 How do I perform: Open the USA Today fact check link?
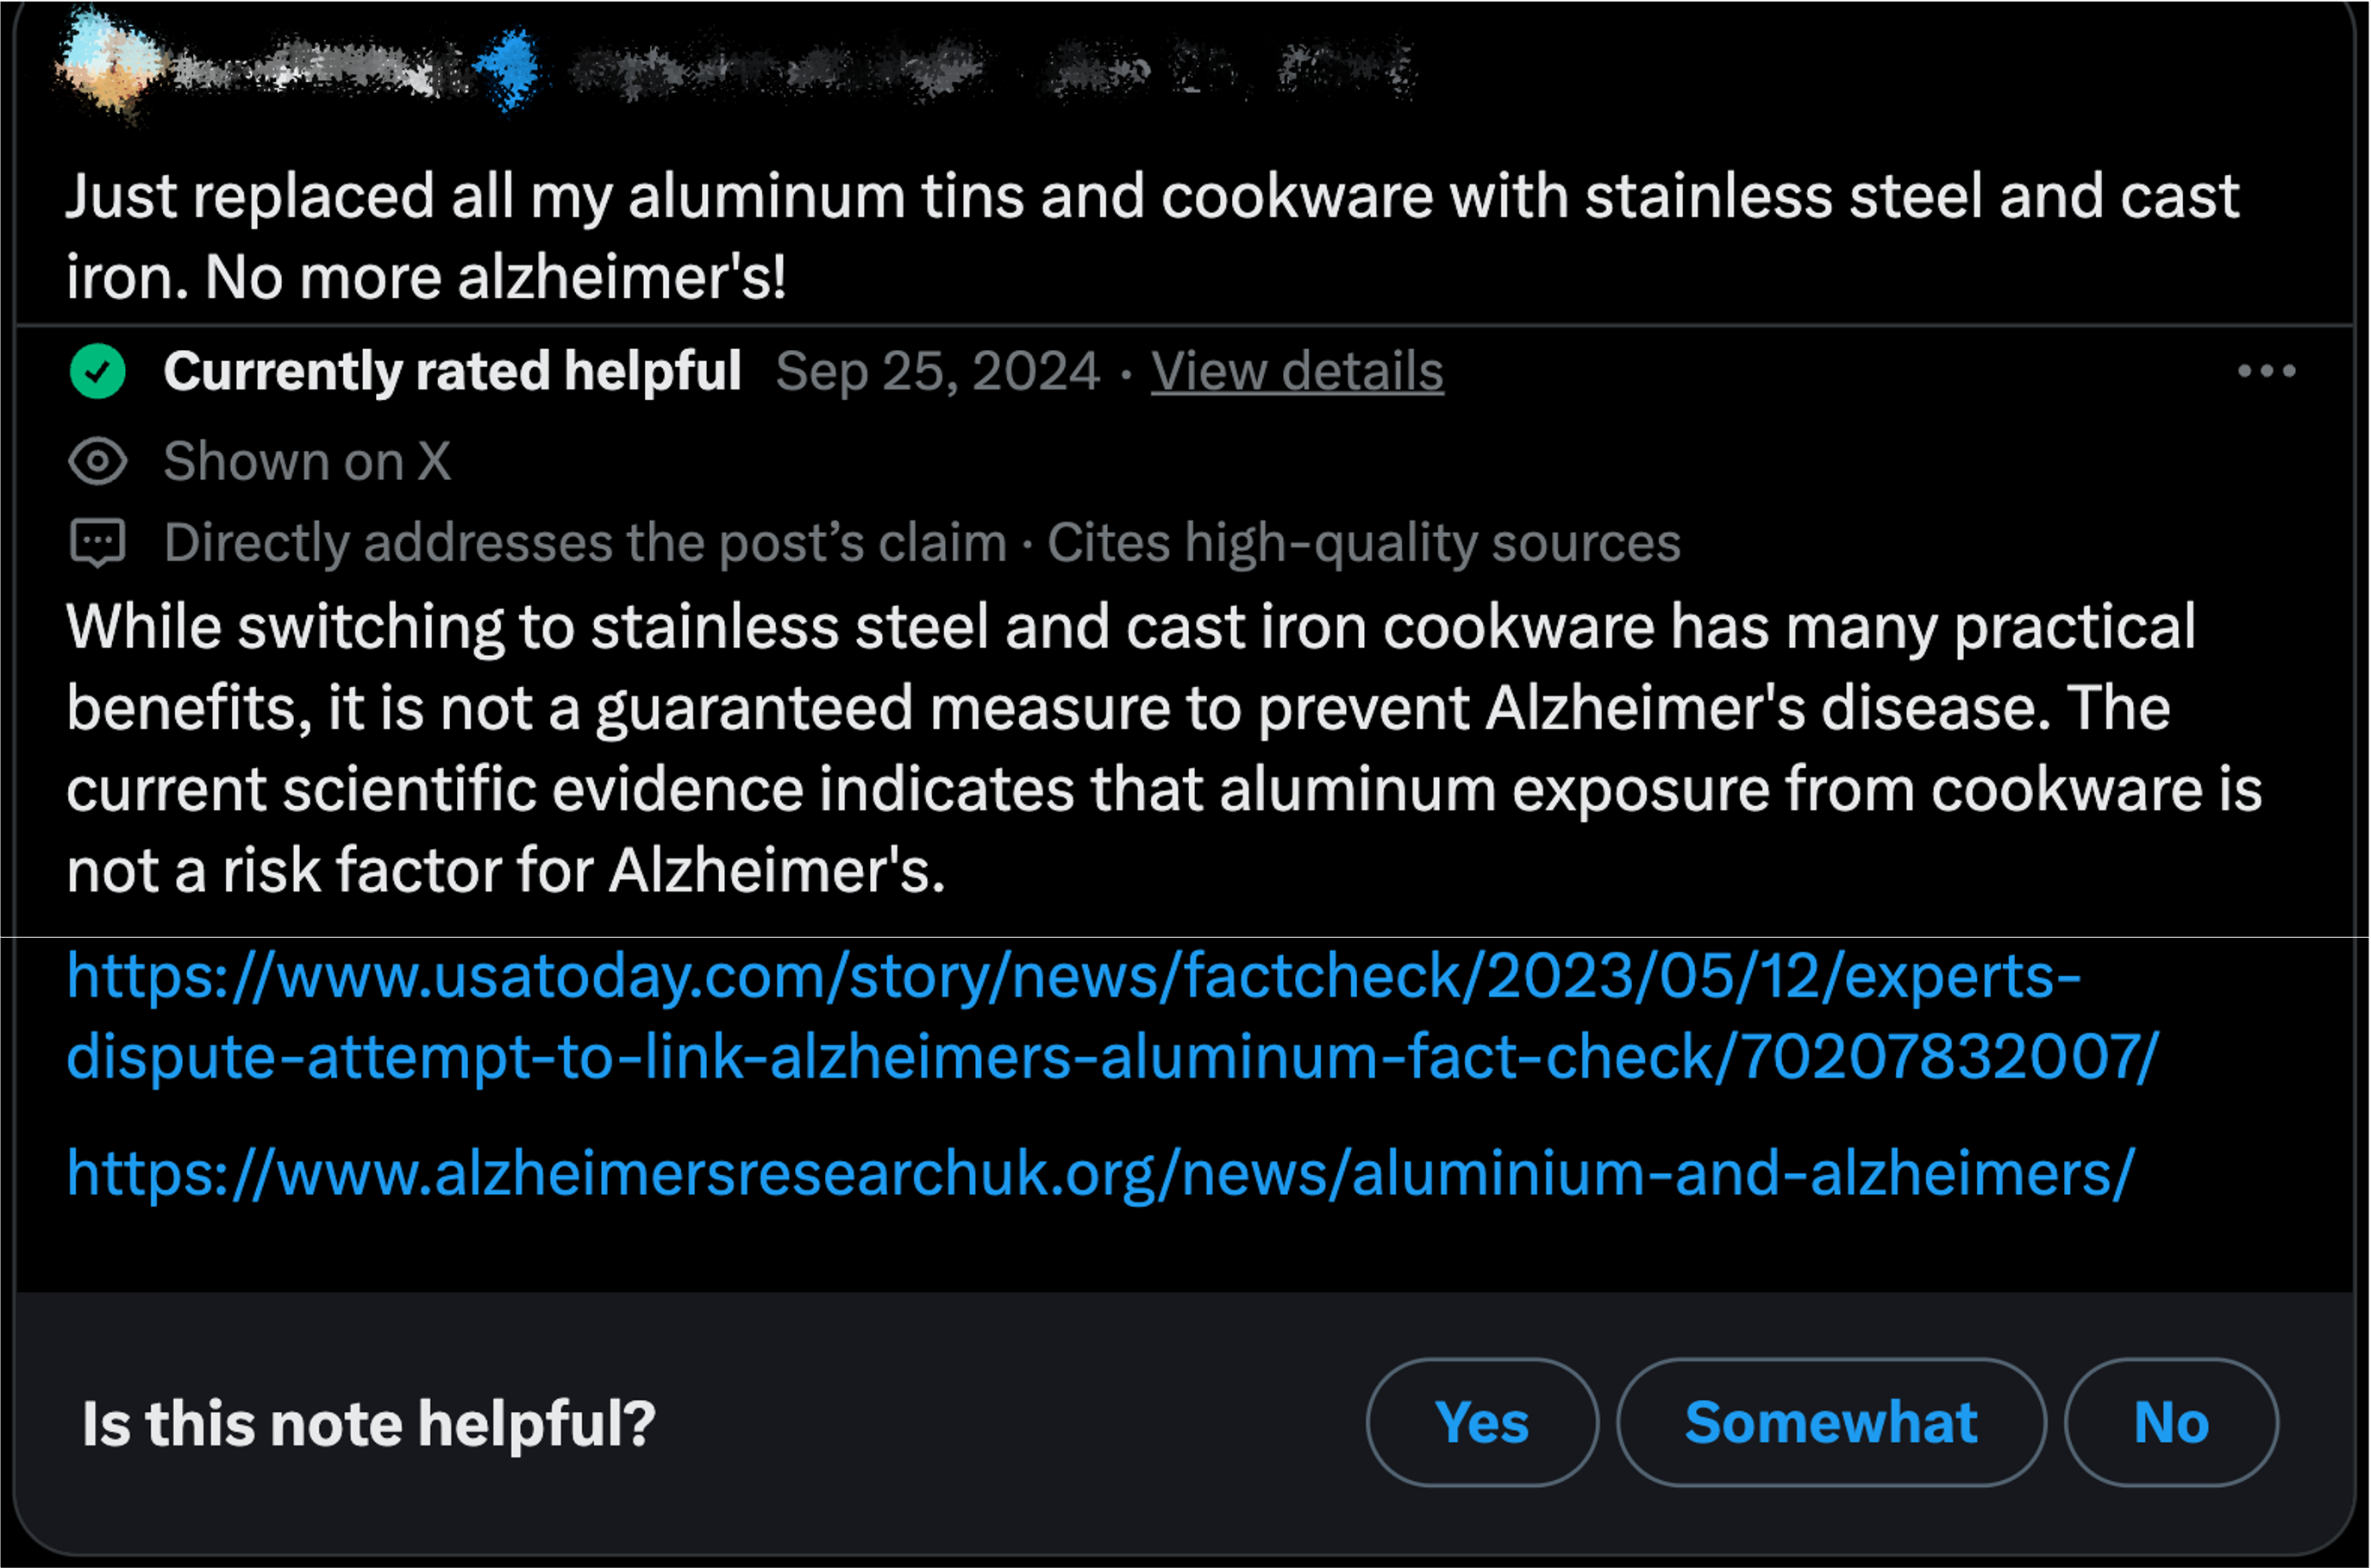1110,1016
